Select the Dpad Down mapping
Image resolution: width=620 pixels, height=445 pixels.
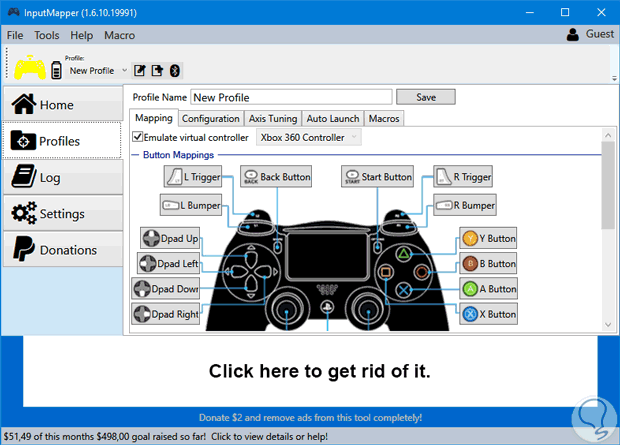pos(166,289)
